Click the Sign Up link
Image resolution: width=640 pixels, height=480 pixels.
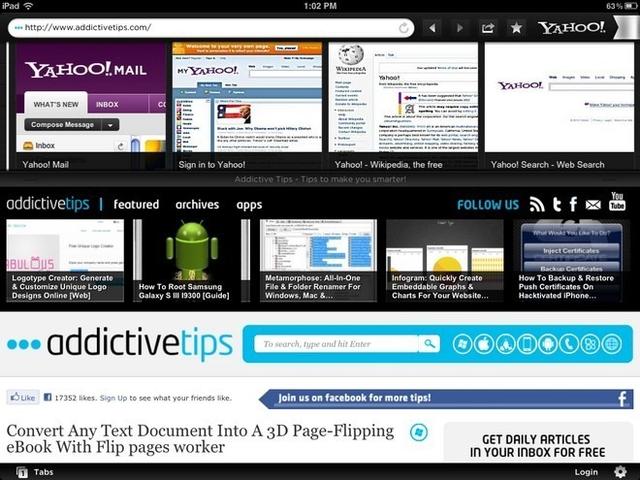pos(113,398)
